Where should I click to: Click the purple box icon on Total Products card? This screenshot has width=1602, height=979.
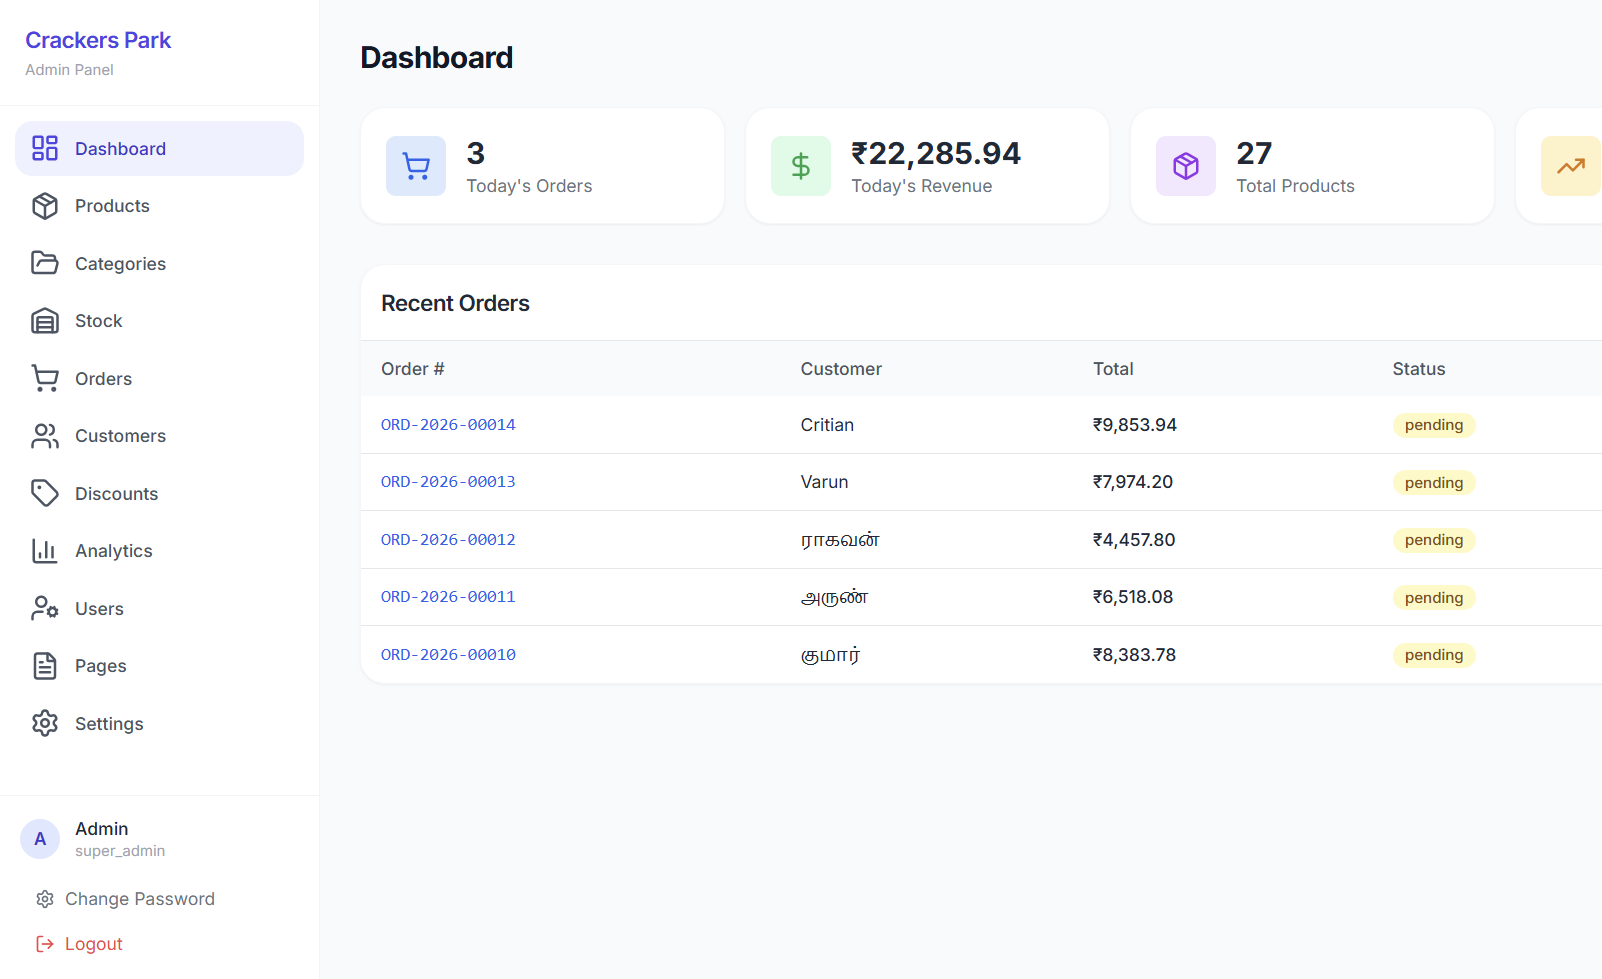point(1186,166)
